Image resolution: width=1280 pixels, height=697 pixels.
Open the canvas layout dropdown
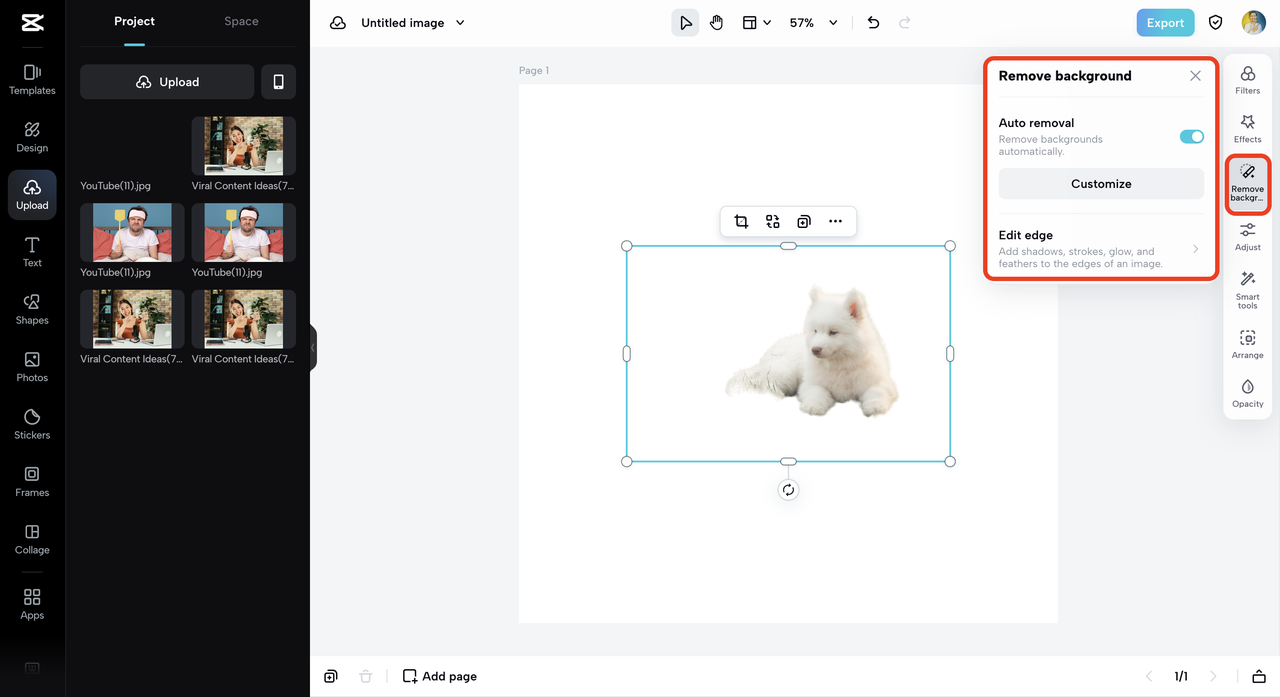[x=756, y=23]
